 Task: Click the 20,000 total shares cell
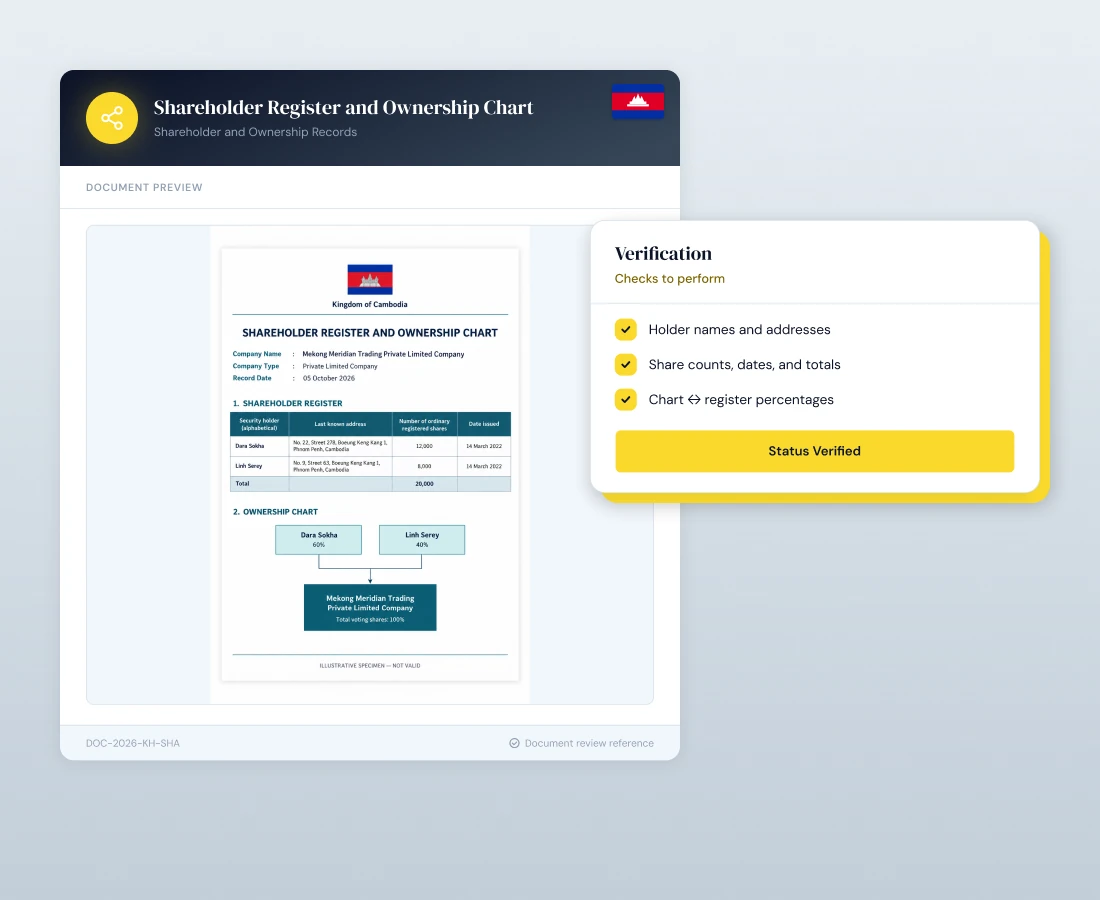[x=424, y=484]
